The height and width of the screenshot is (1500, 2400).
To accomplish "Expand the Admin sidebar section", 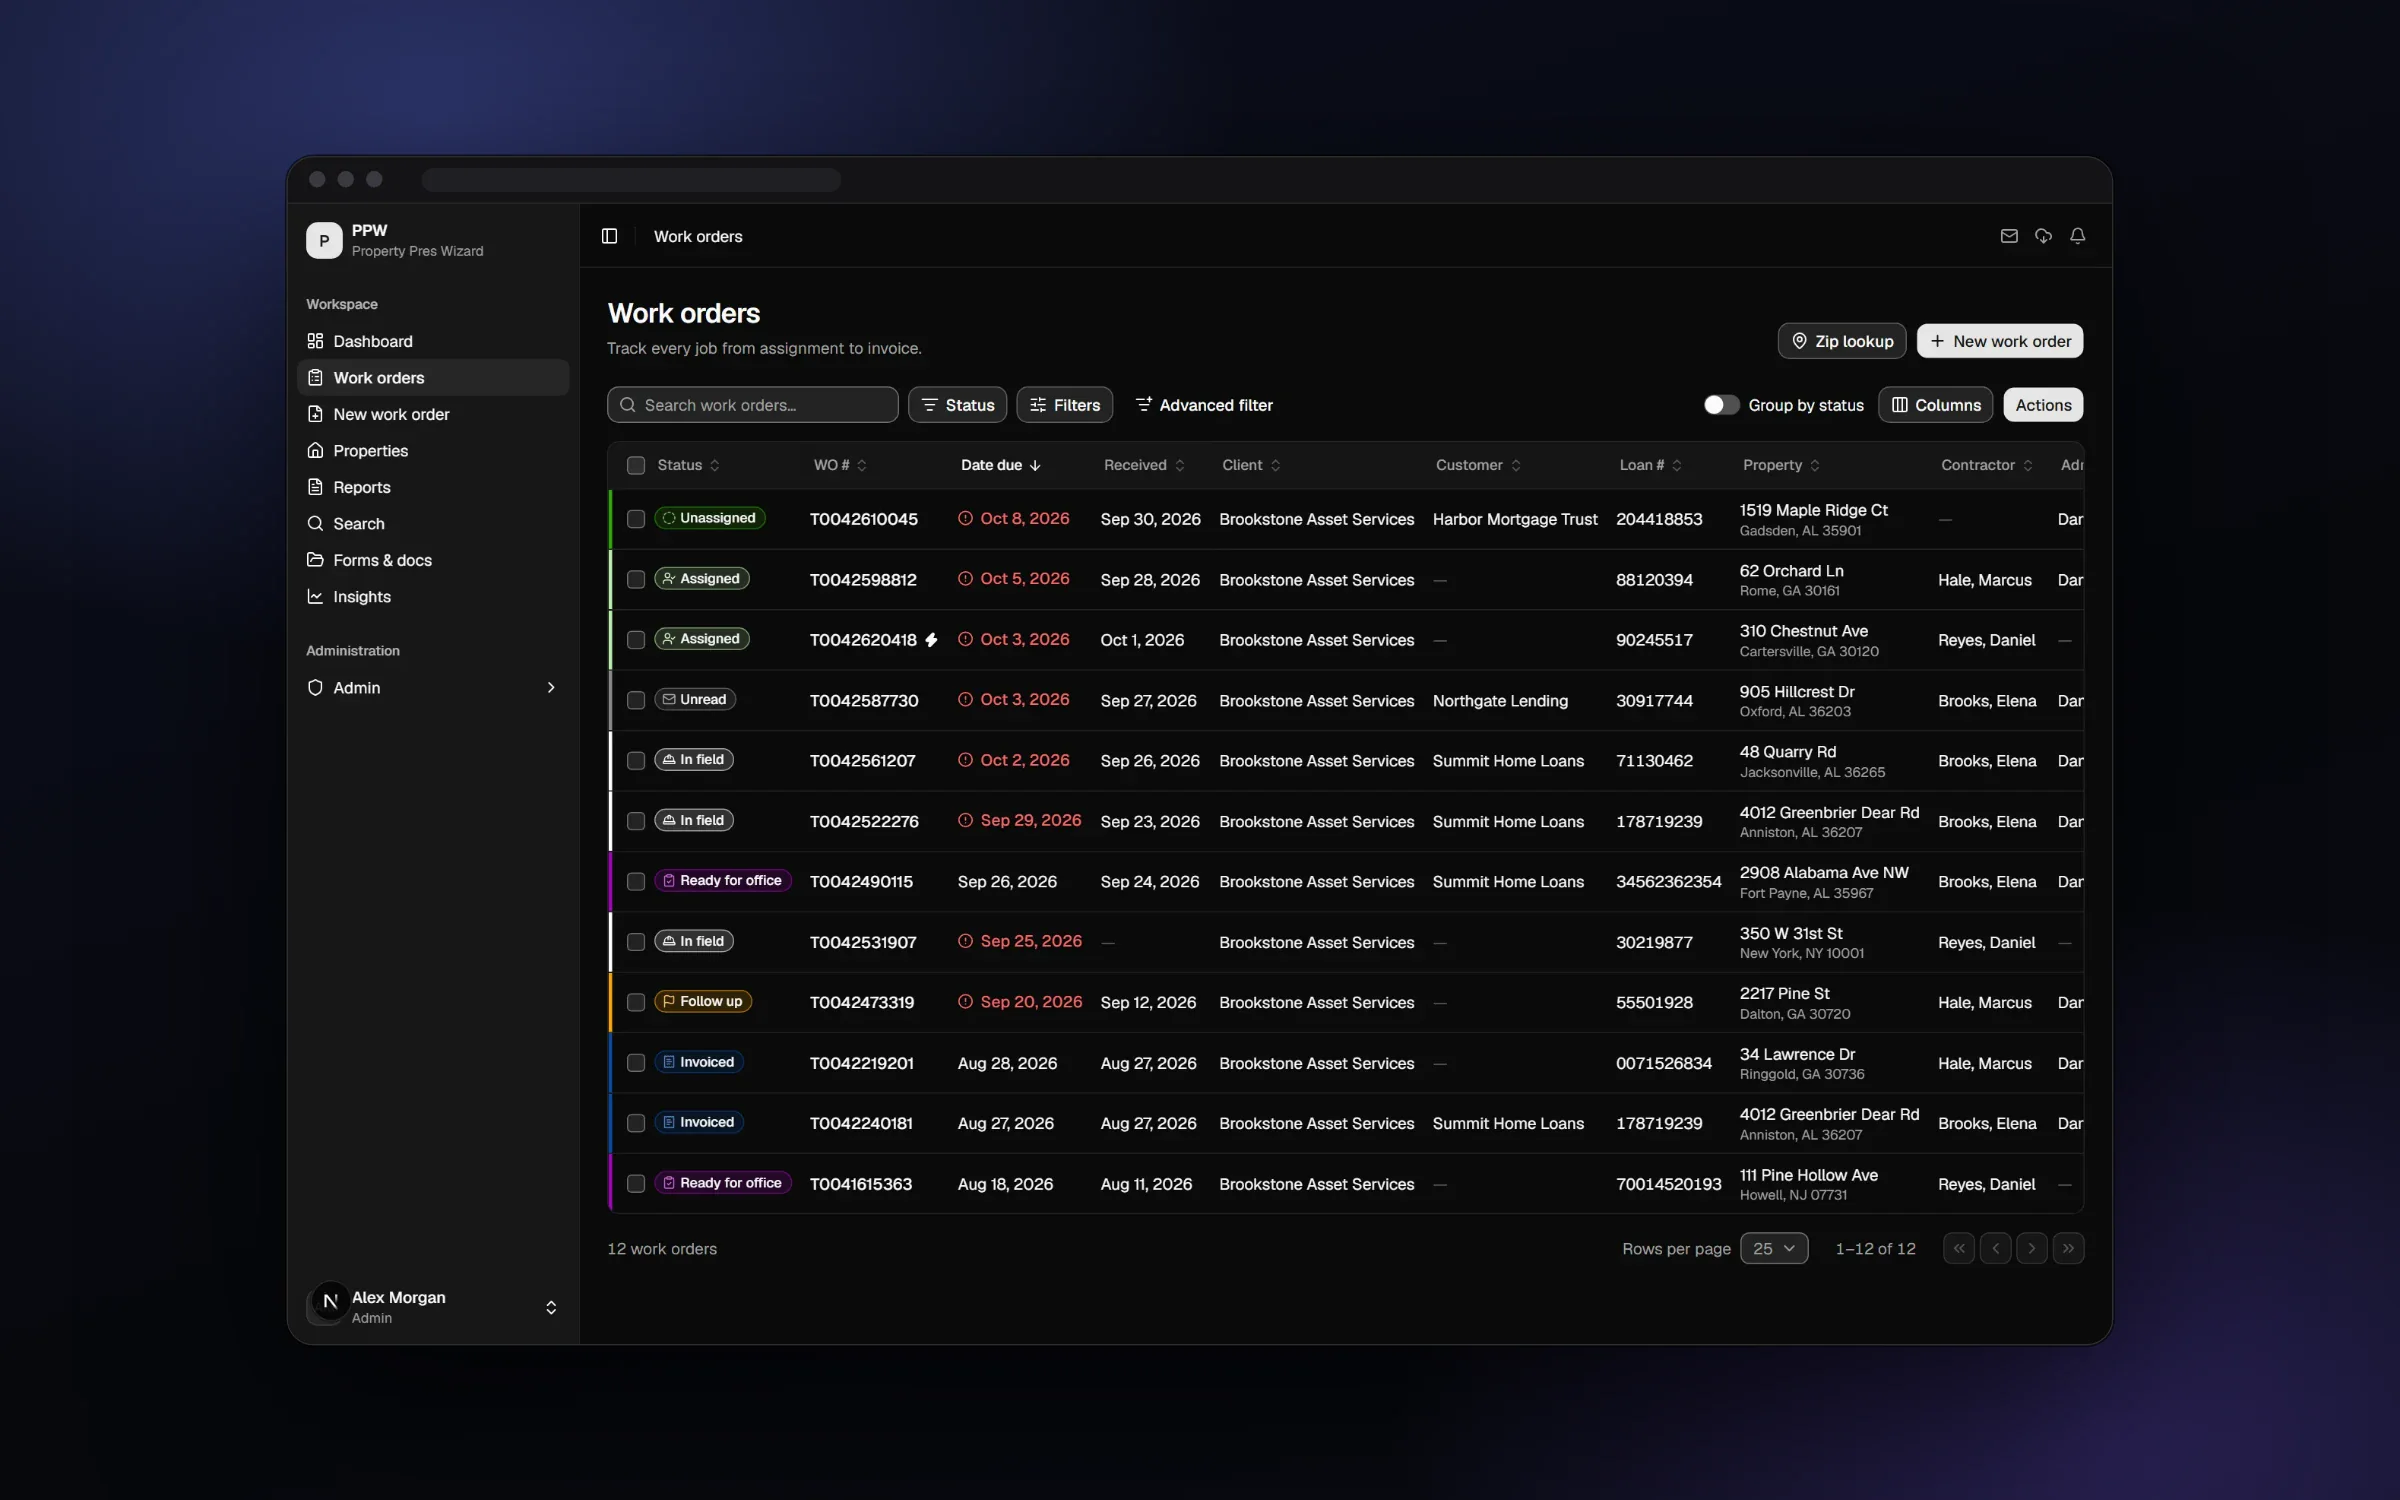I will point(433,687).
